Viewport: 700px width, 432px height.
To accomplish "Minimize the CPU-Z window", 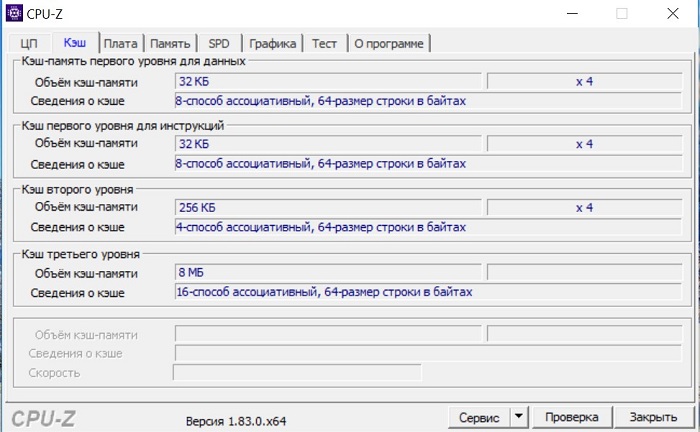I will coord(572,13).
